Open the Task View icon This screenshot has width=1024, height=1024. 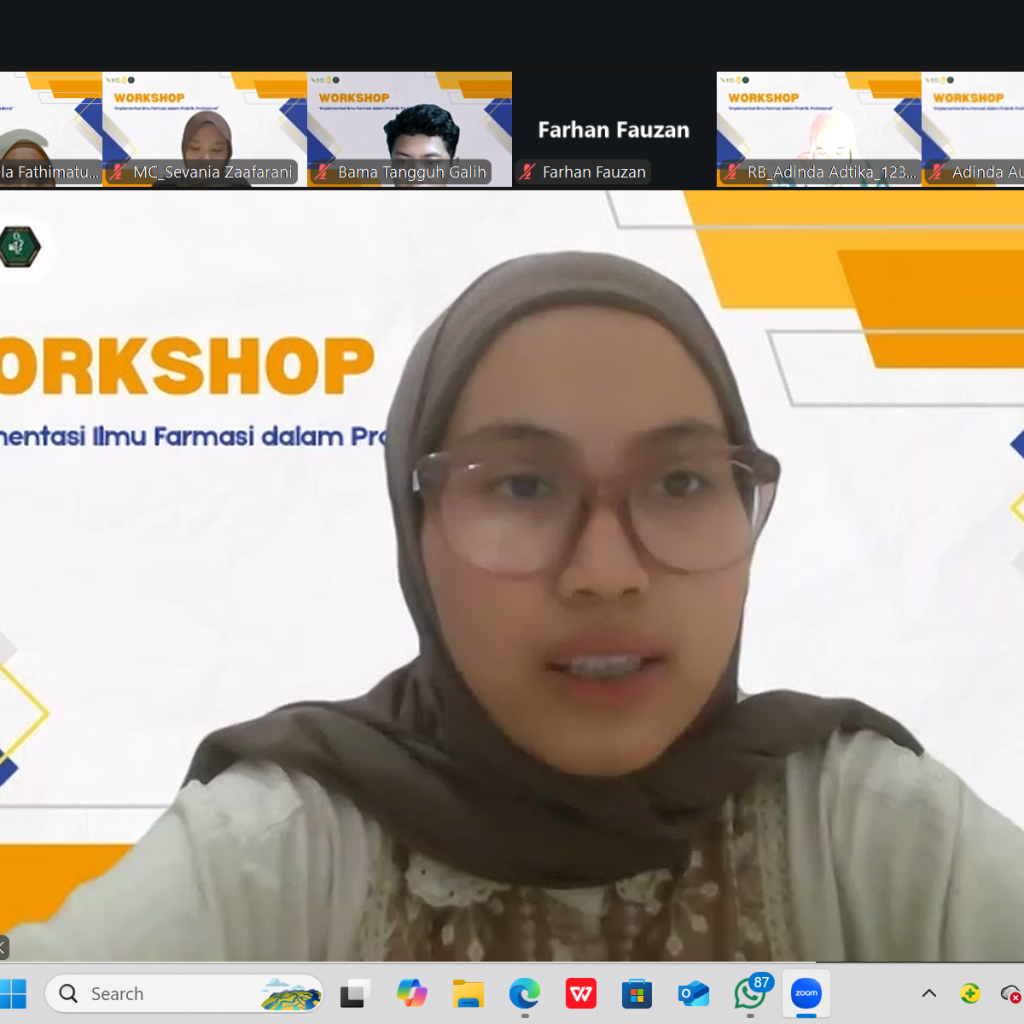pos(355,993)
